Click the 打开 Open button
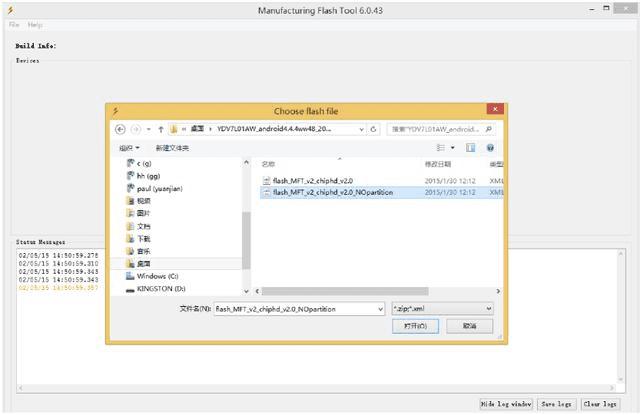Screen dimensions: 640x415 tap(416, 326)
